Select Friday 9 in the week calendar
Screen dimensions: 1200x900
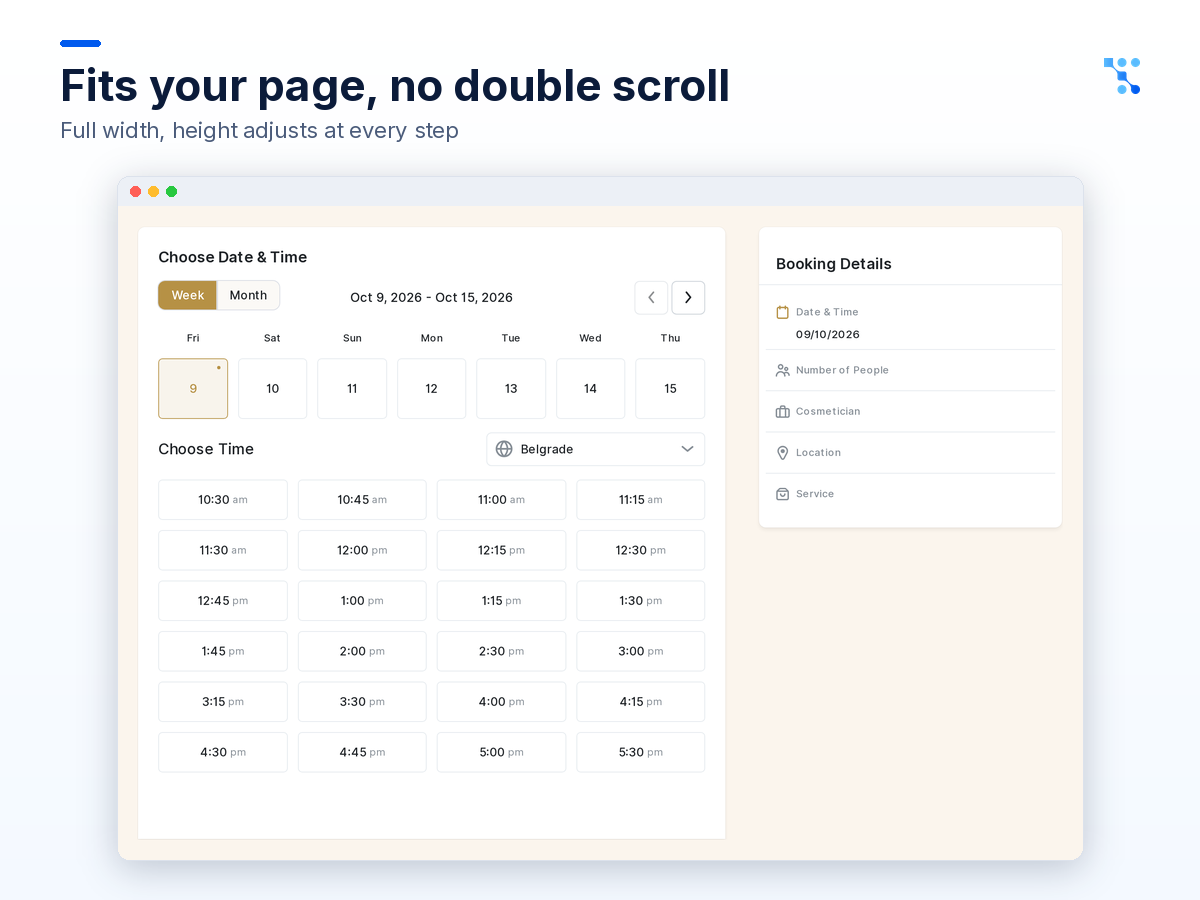(193, 389)
